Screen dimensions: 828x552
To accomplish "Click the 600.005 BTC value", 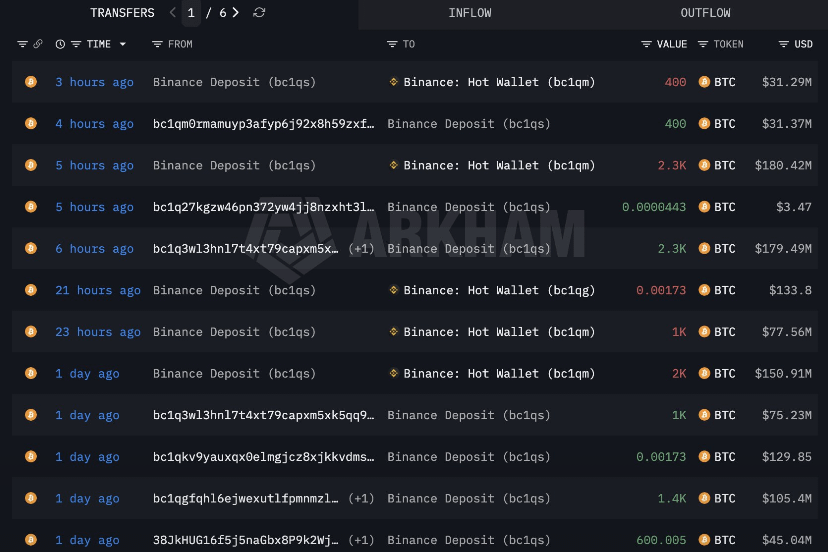I will tap(661, 540).
